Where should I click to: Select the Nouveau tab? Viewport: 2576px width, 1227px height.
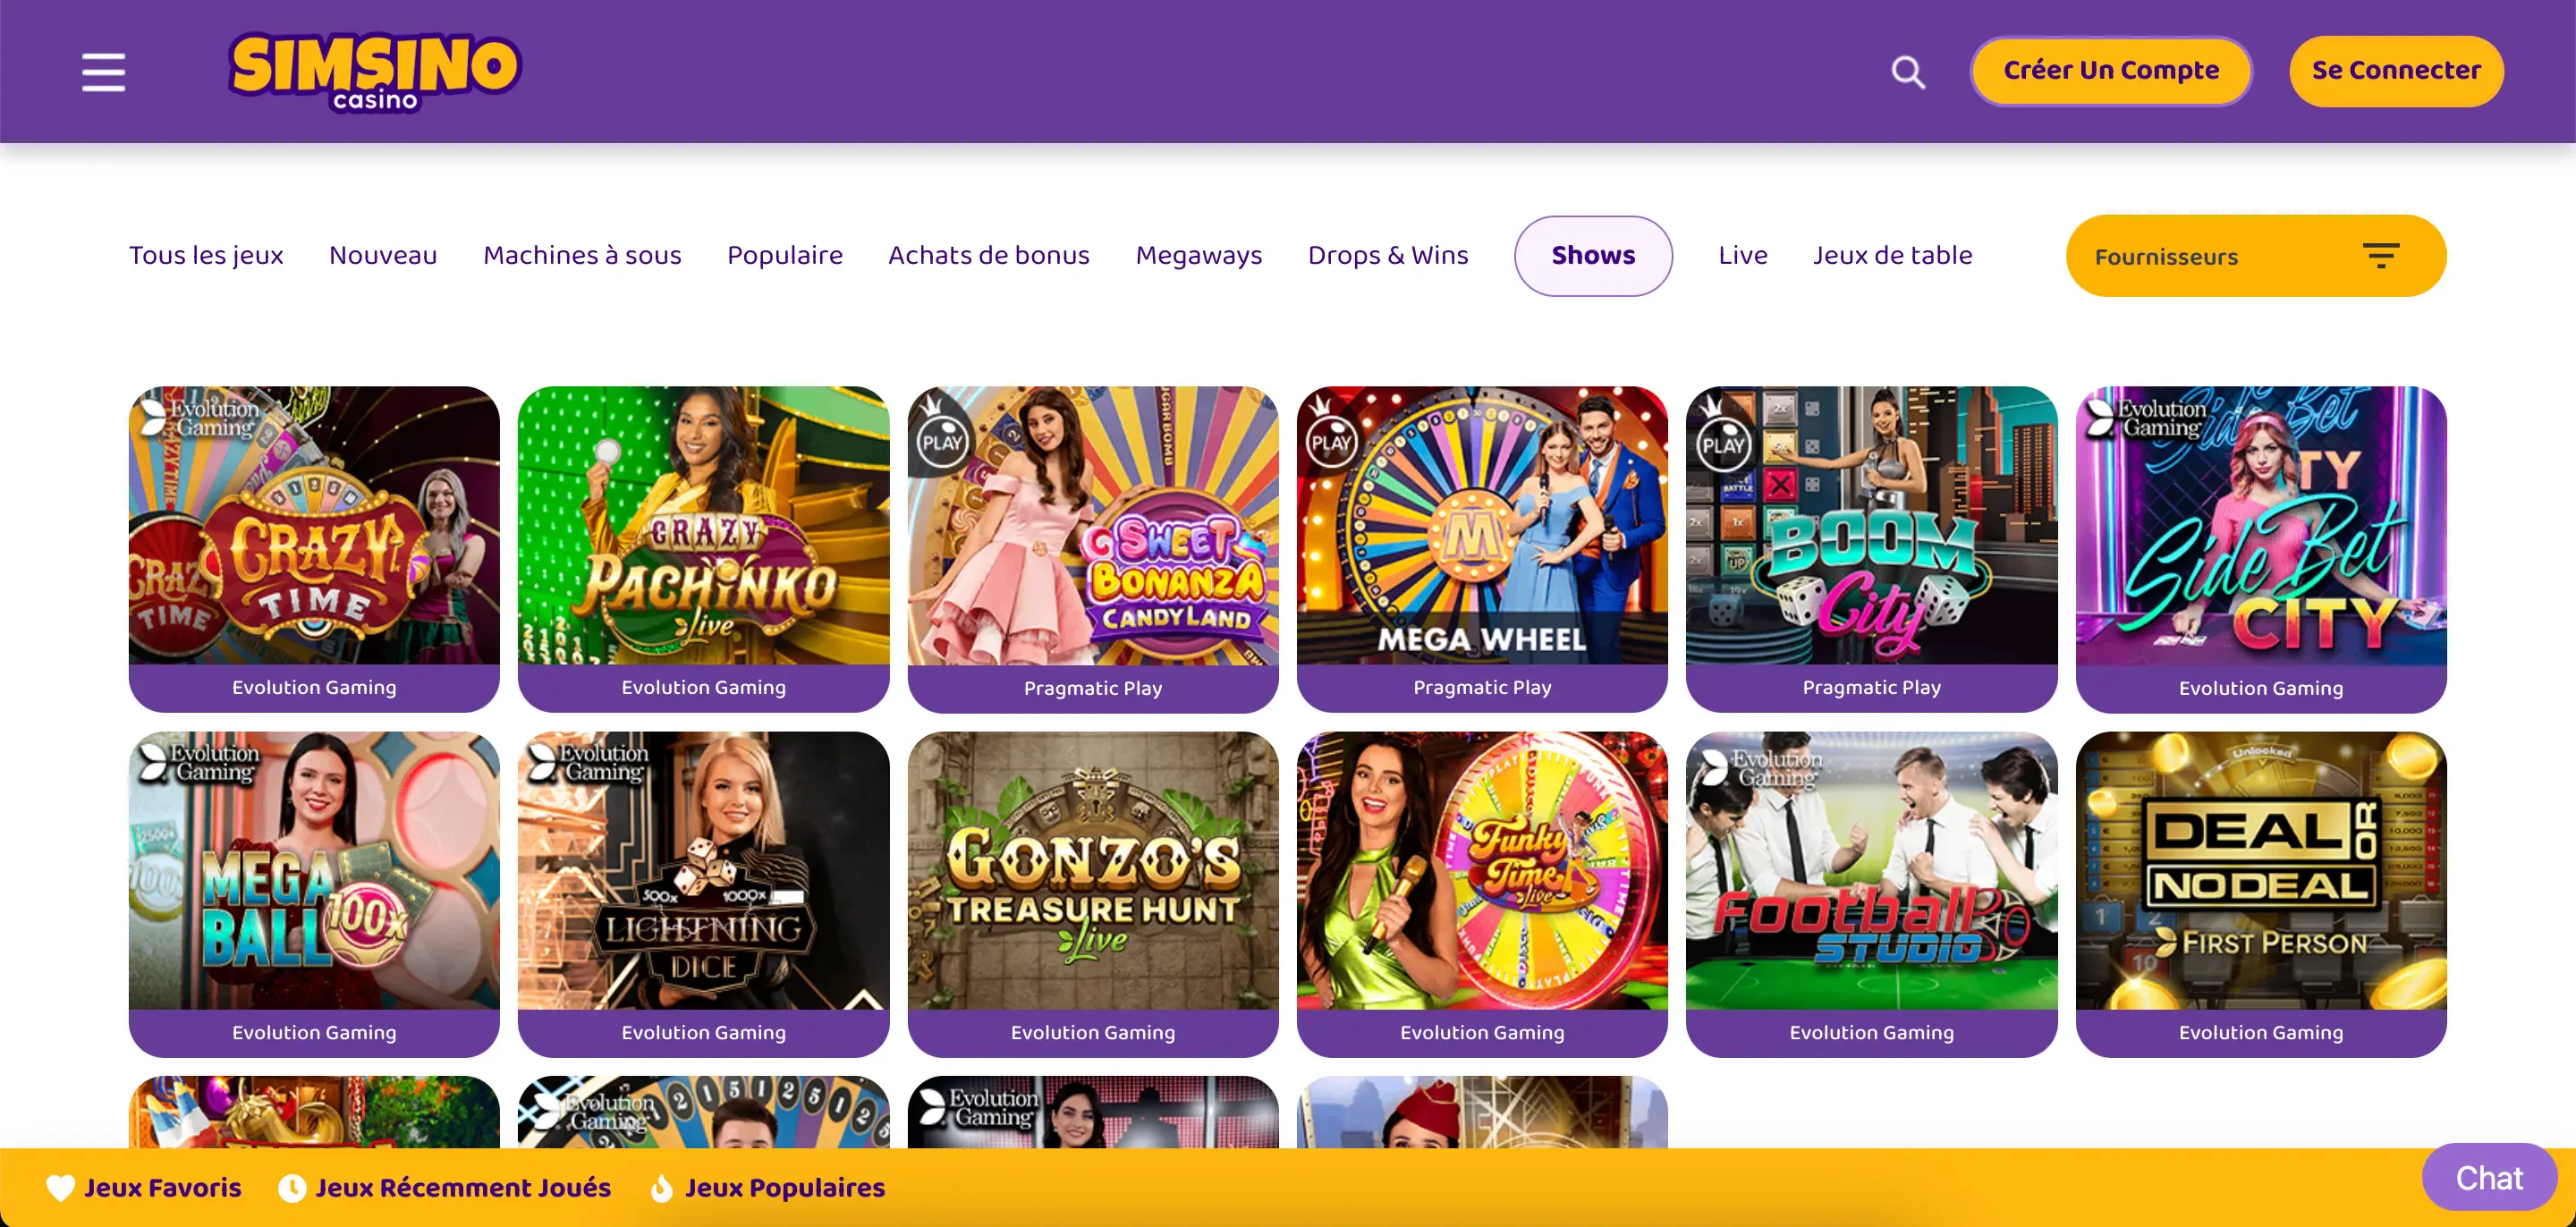coord(383,256)
